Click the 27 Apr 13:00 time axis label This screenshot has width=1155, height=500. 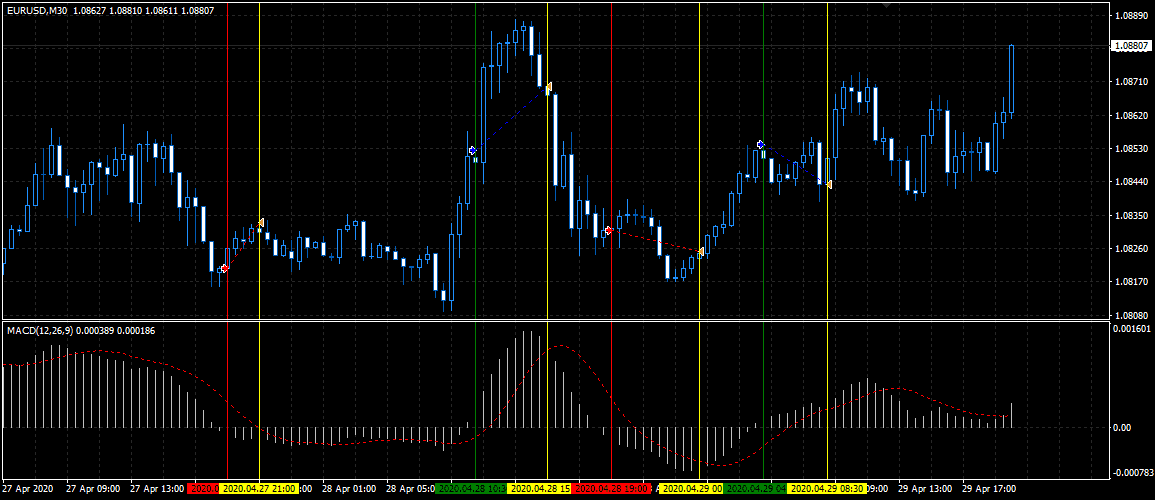click(157, 488)
